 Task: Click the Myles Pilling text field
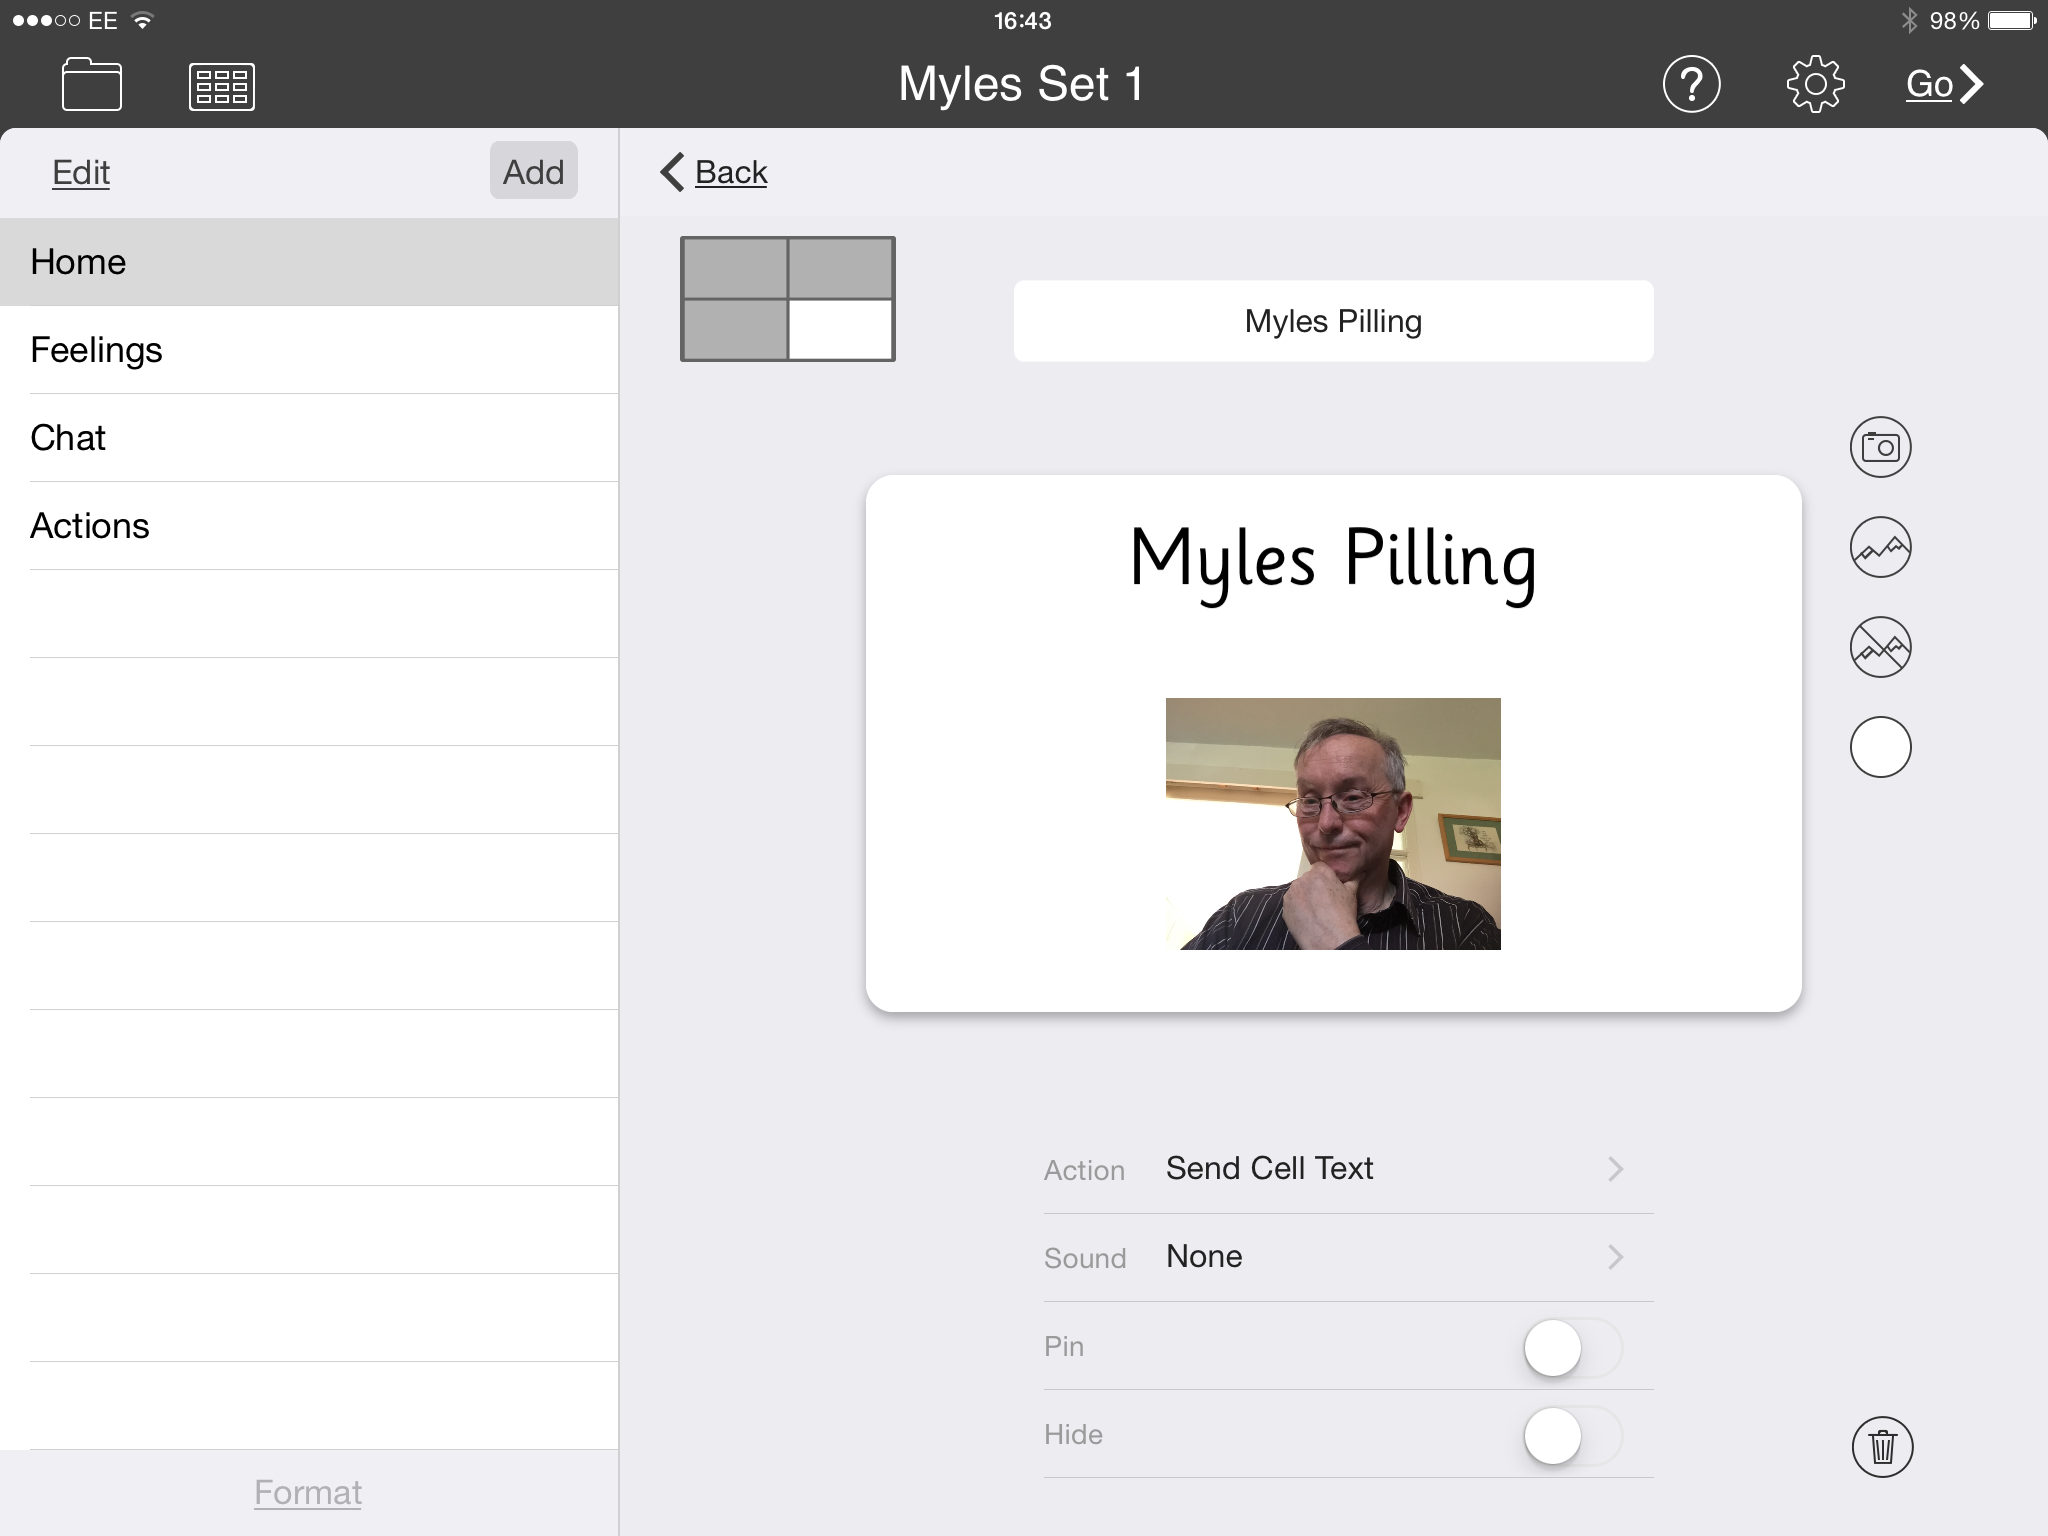click(1332, 321)
